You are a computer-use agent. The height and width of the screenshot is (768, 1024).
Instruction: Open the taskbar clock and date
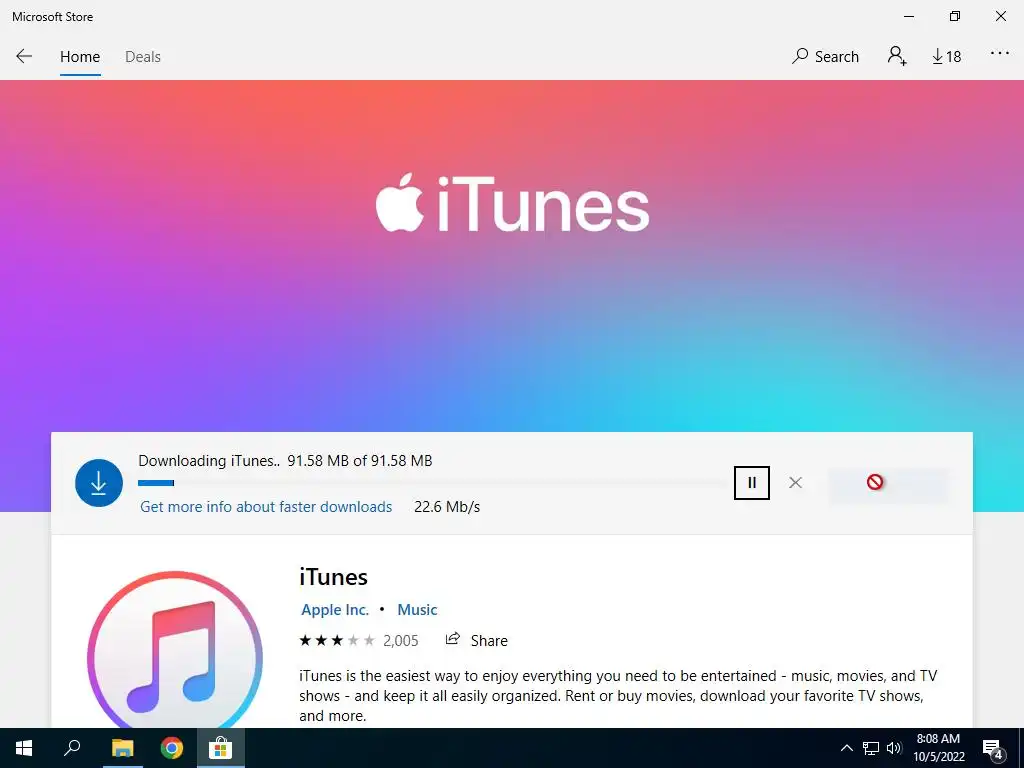pyautogui.click(x=938, y=748)
